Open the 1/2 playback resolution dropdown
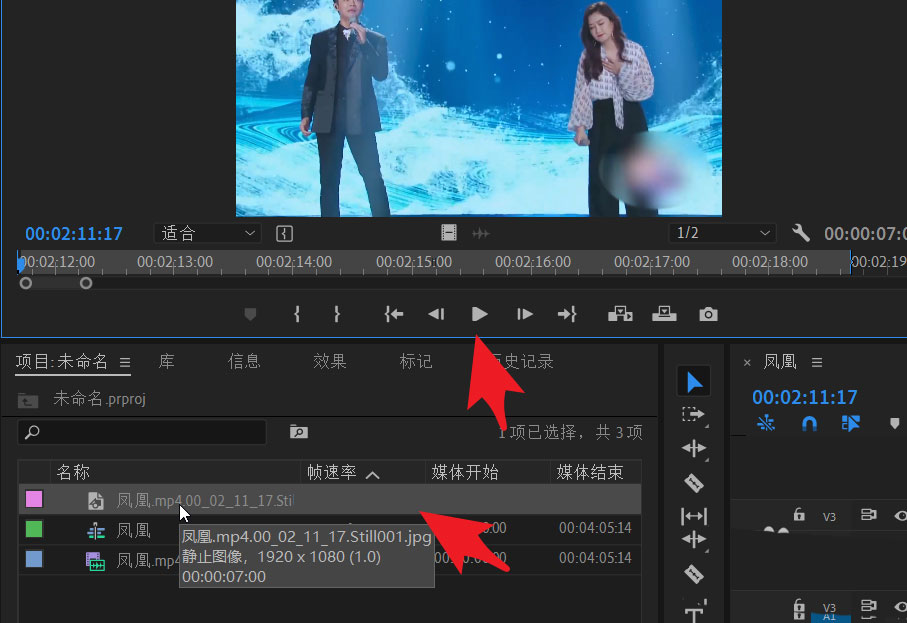This screenshot has height=623, width=907. click(721, 233)
